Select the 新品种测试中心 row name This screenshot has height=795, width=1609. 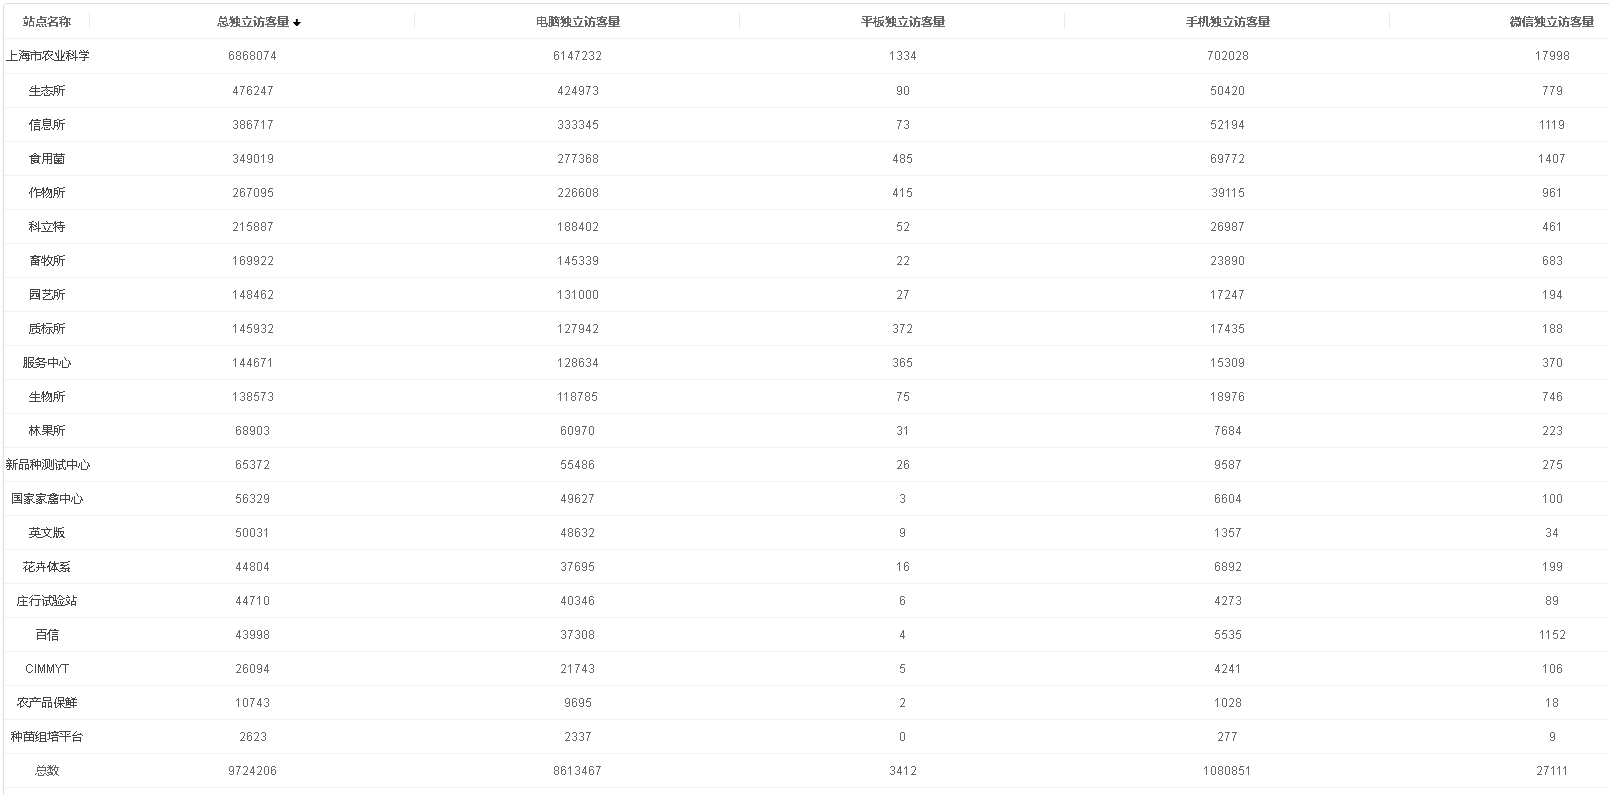(x=47, y=465)
